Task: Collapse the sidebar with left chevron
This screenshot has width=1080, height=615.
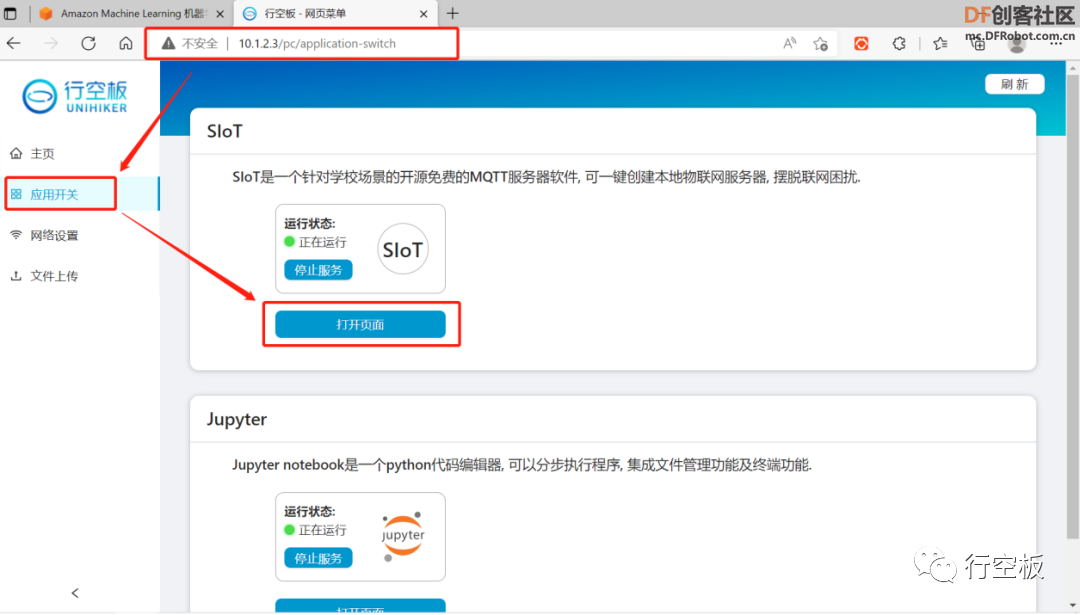Action: [75, 593]
